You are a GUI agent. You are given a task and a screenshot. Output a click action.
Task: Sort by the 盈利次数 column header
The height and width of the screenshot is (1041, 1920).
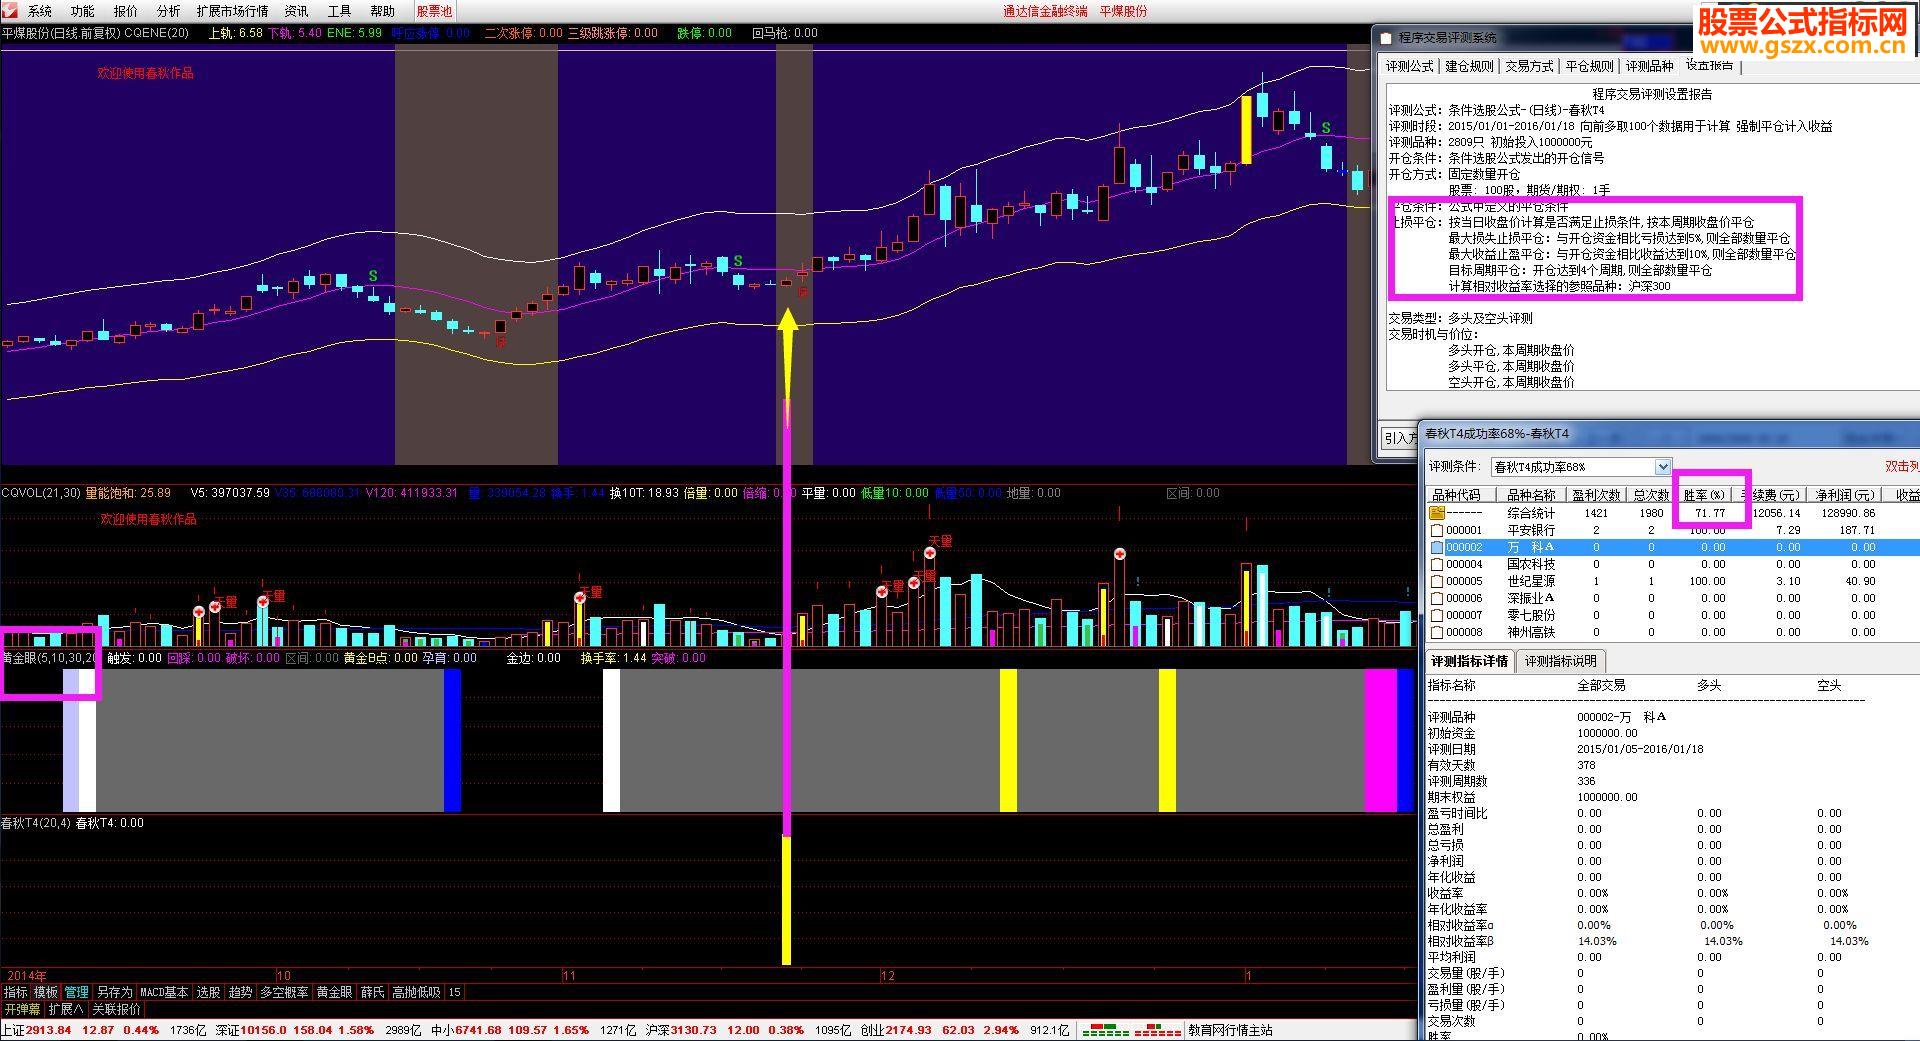1596,495
